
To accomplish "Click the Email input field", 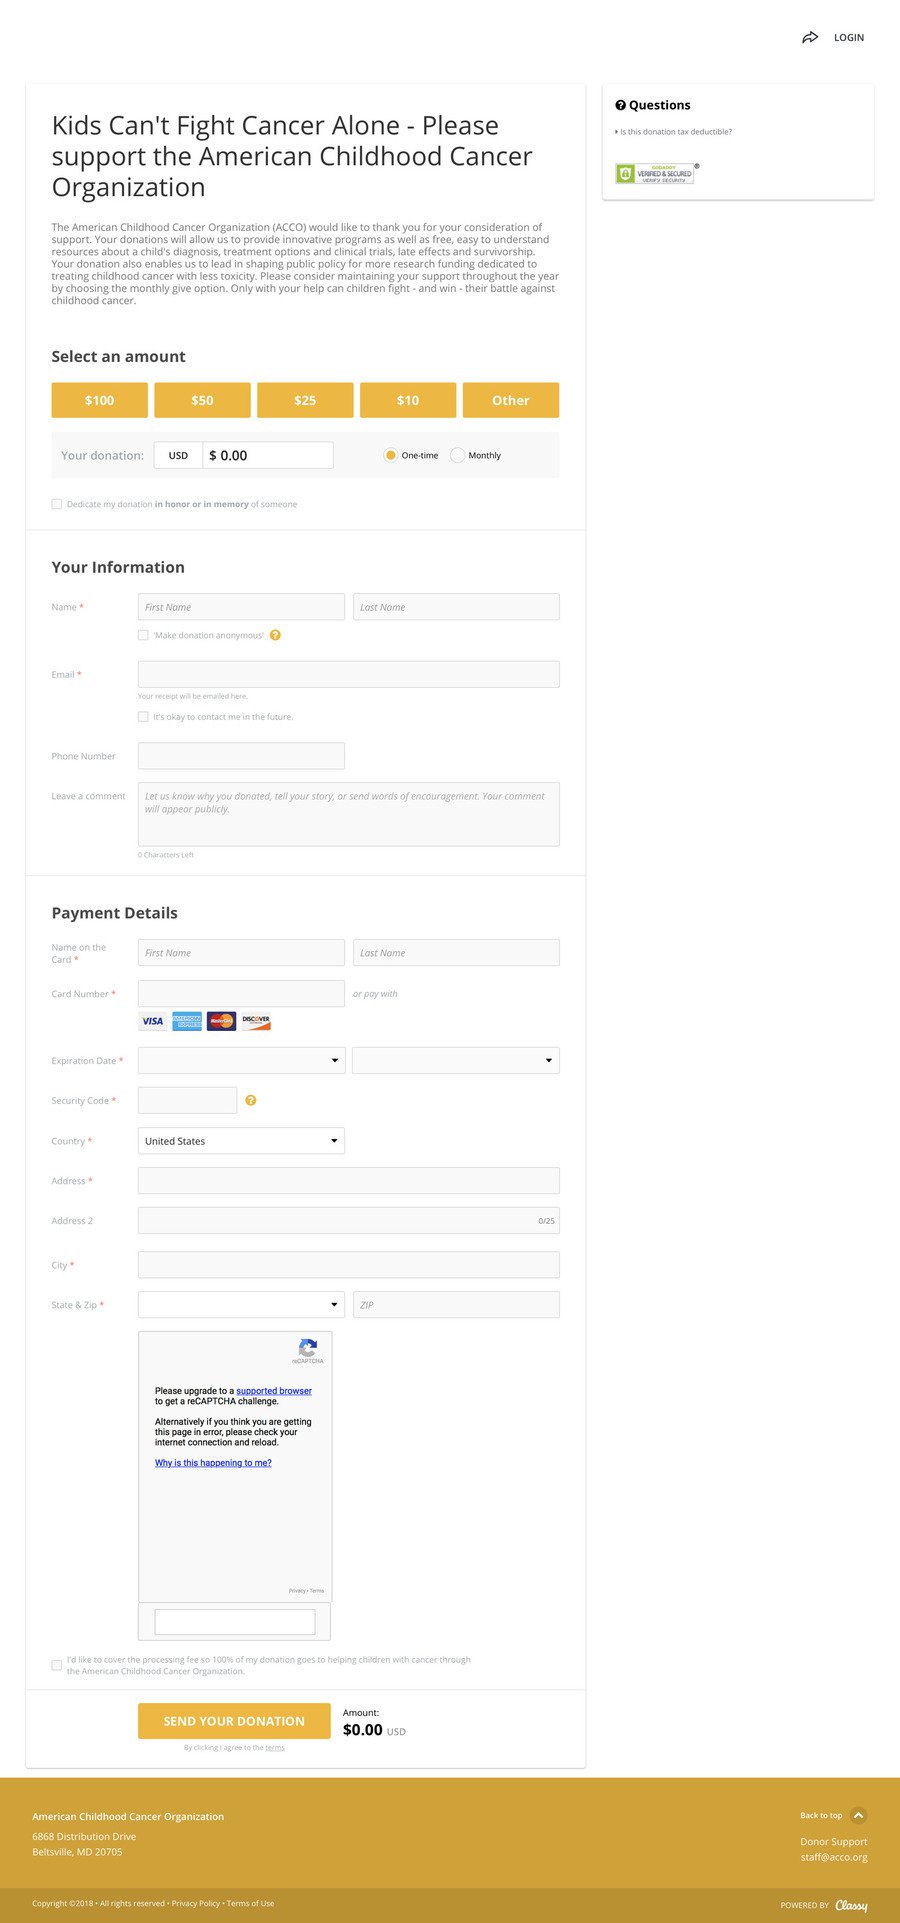I will tap(349, 674).
